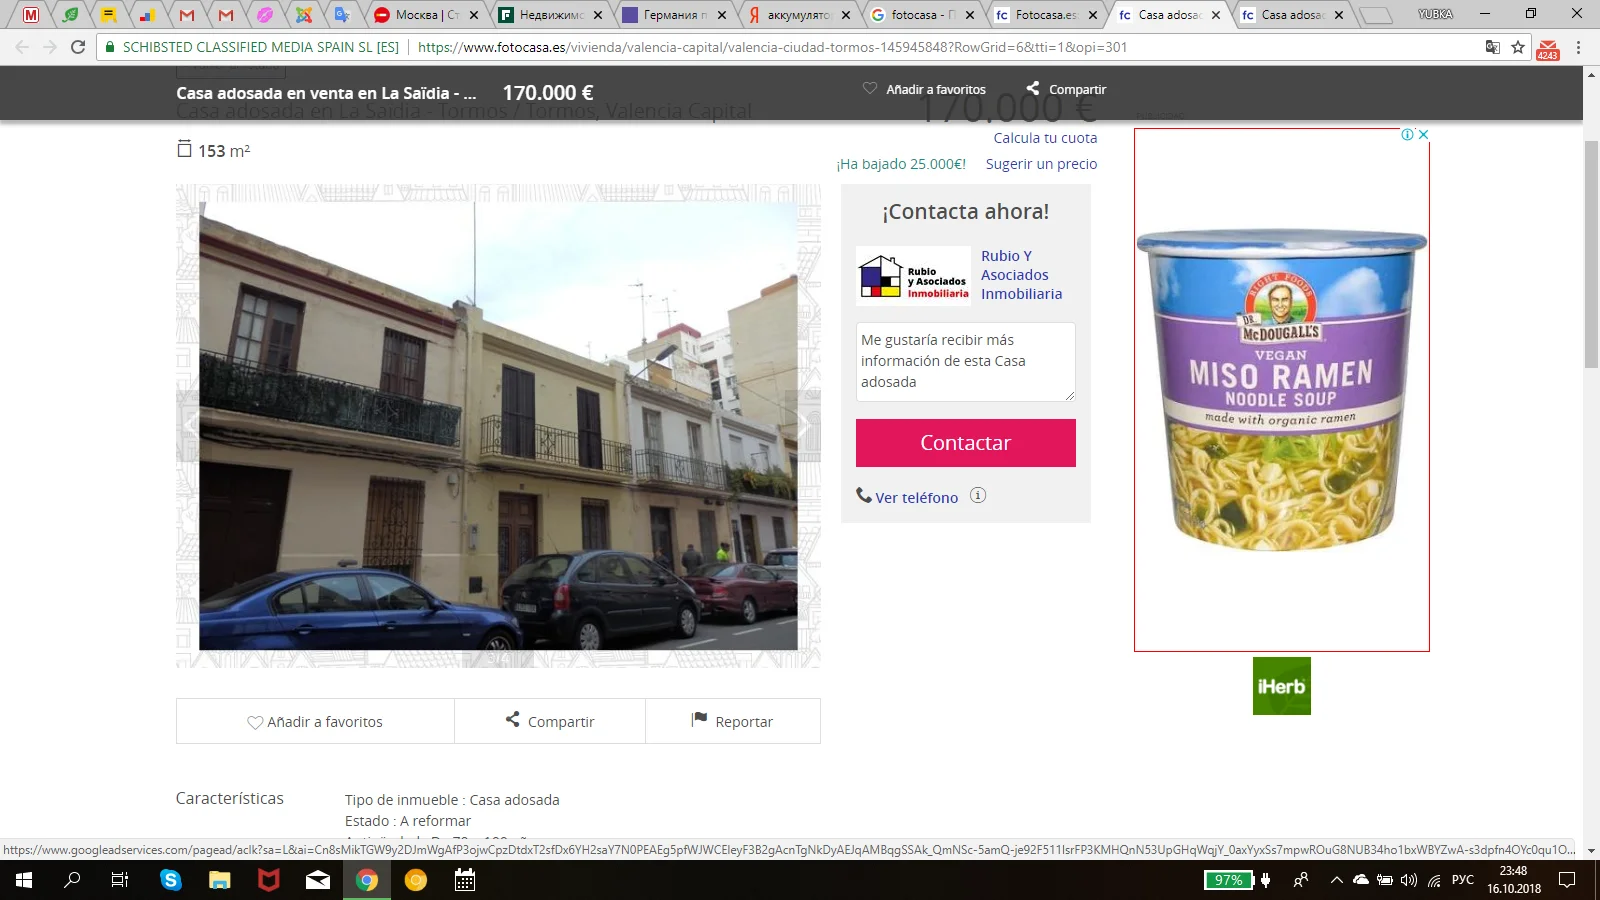Image resolution: width=1600 pixels, height=900 pixels.
Task: Click the volume icon in the system tray
Action: coord(1409,880)
